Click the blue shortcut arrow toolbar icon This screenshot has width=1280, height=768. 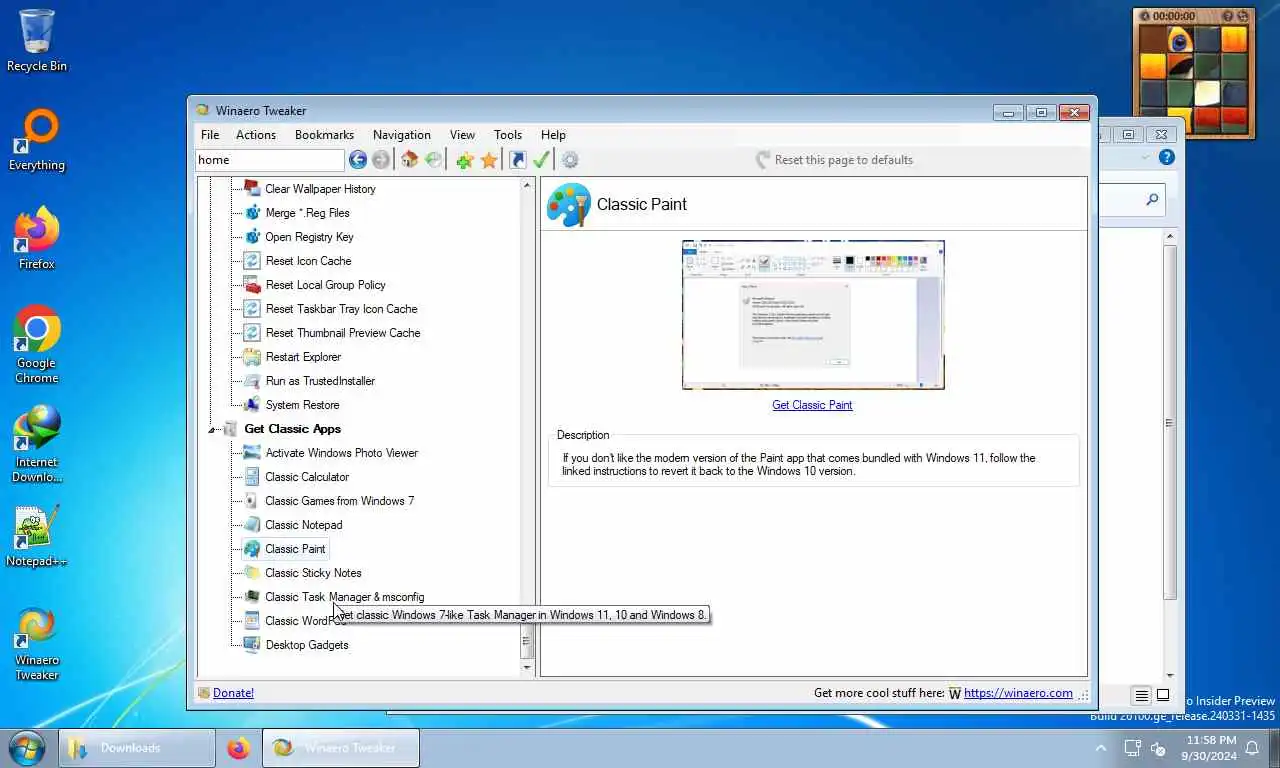point(517,160)
